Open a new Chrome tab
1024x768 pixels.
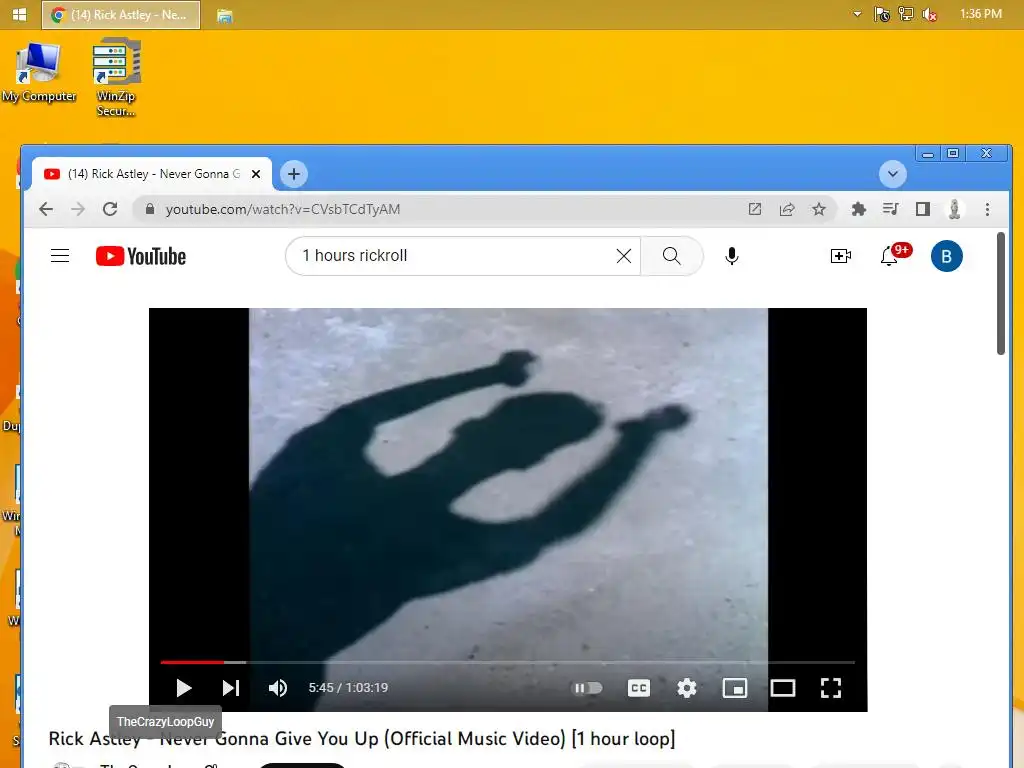(x=294, y=174)
